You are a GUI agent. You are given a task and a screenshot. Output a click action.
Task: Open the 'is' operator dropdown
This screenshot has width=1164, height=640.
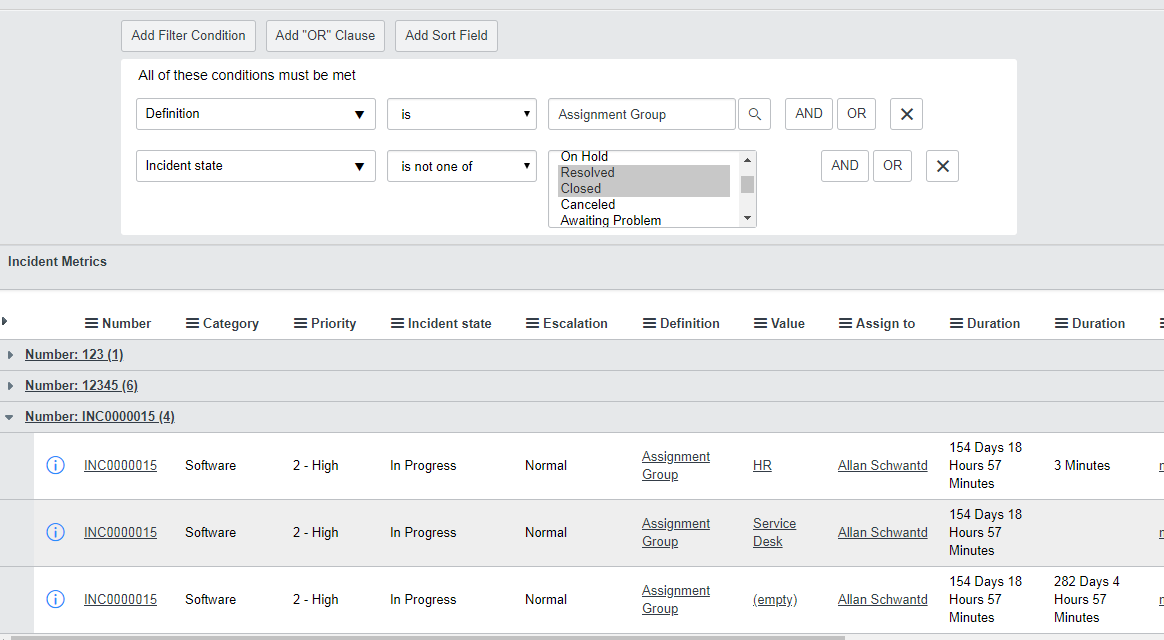462,114
